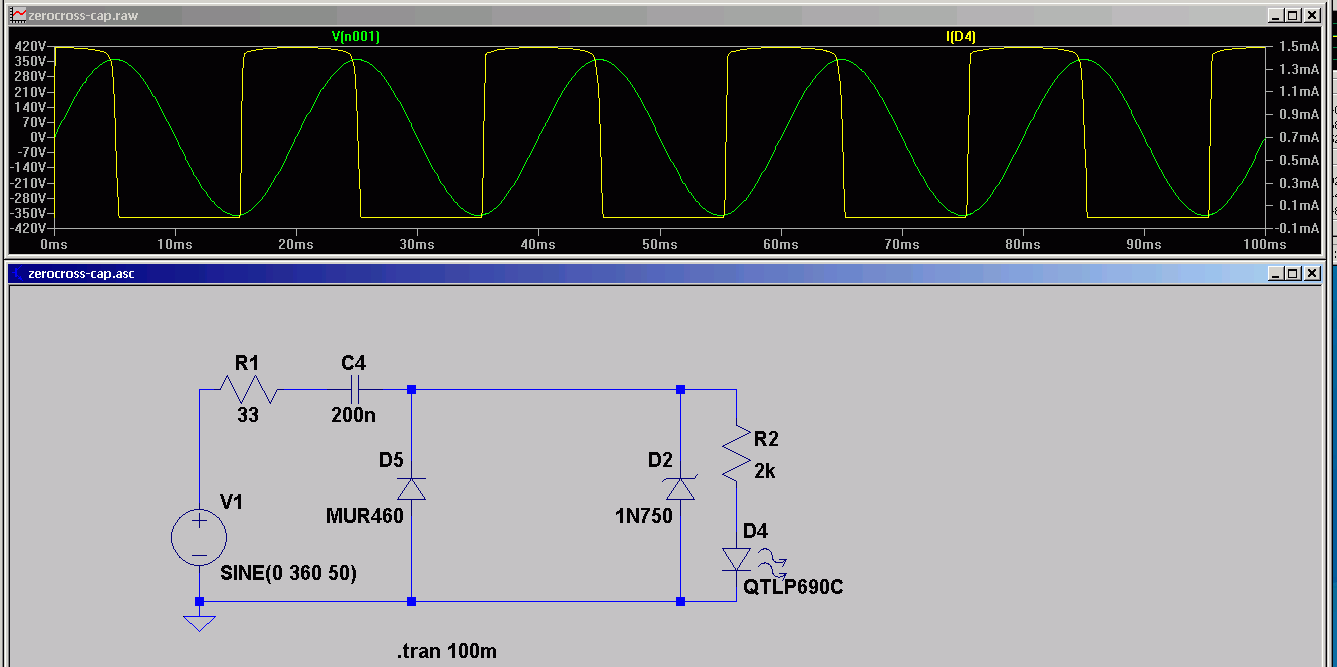Close the zerocross-cap.asc schematic window
This screenshot has height=667, width=1337.
point(1312,273)
